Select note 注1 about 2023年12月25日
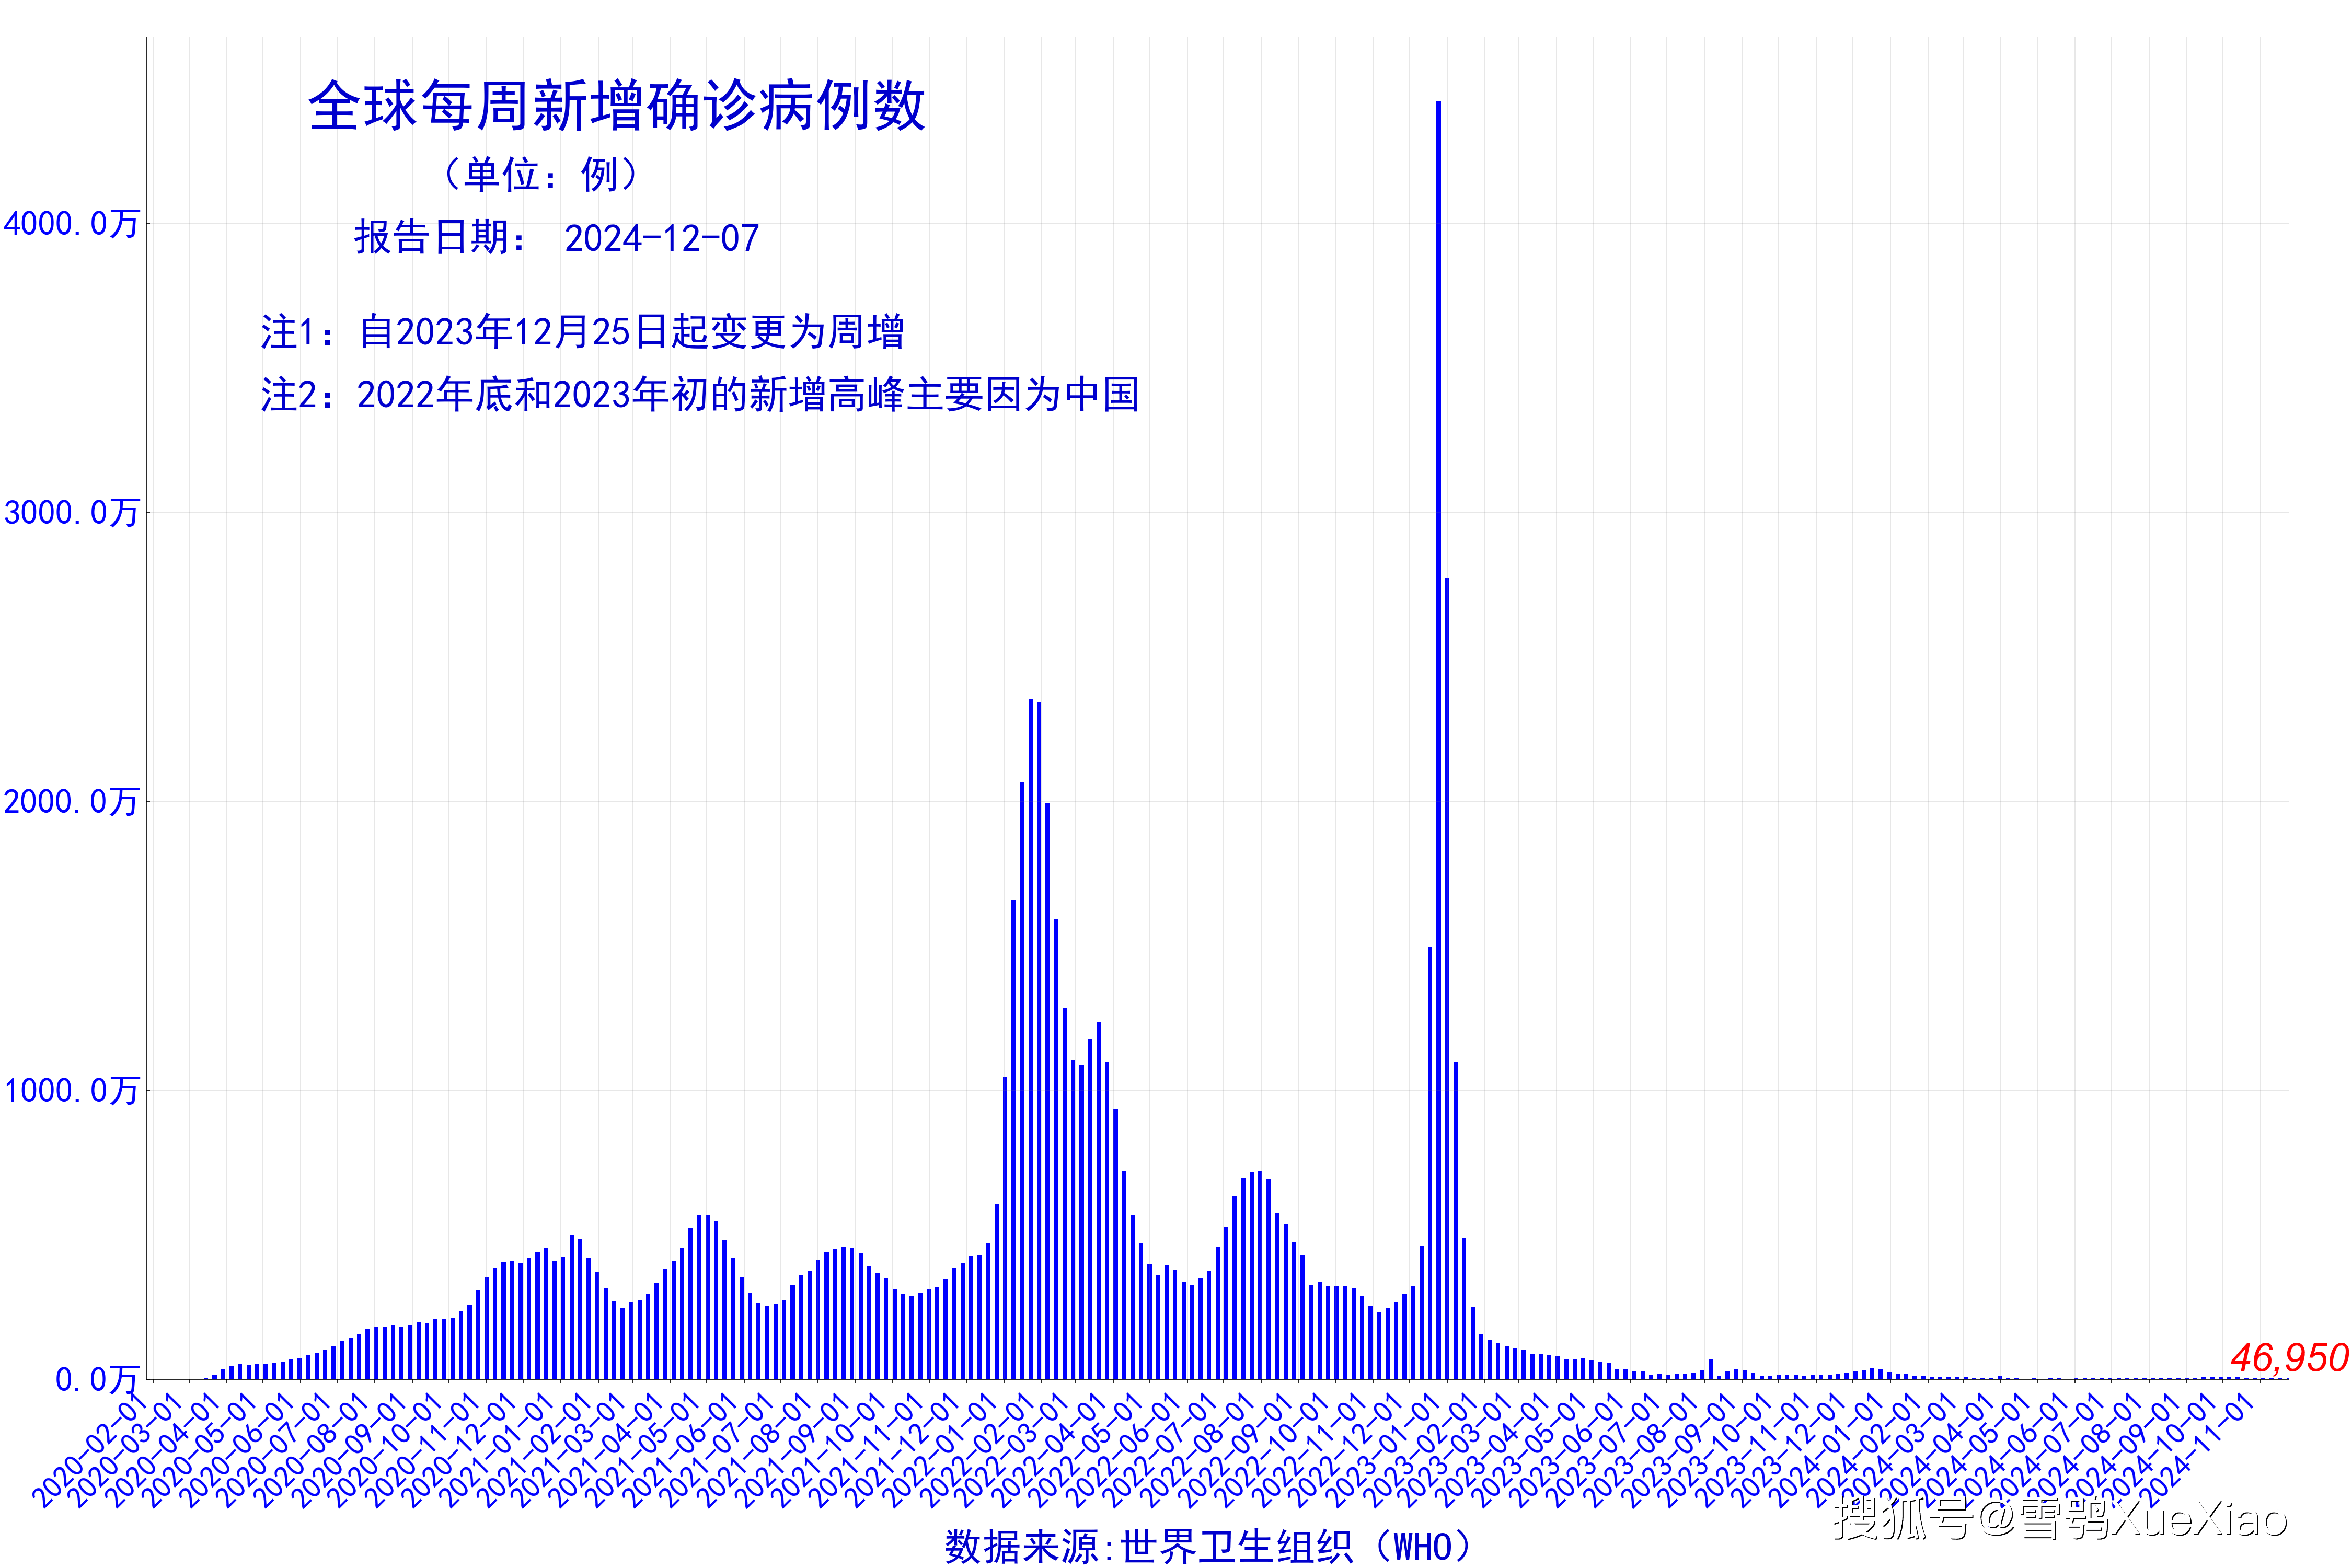Screen dimensions: 2352x1568 [582, 332]
